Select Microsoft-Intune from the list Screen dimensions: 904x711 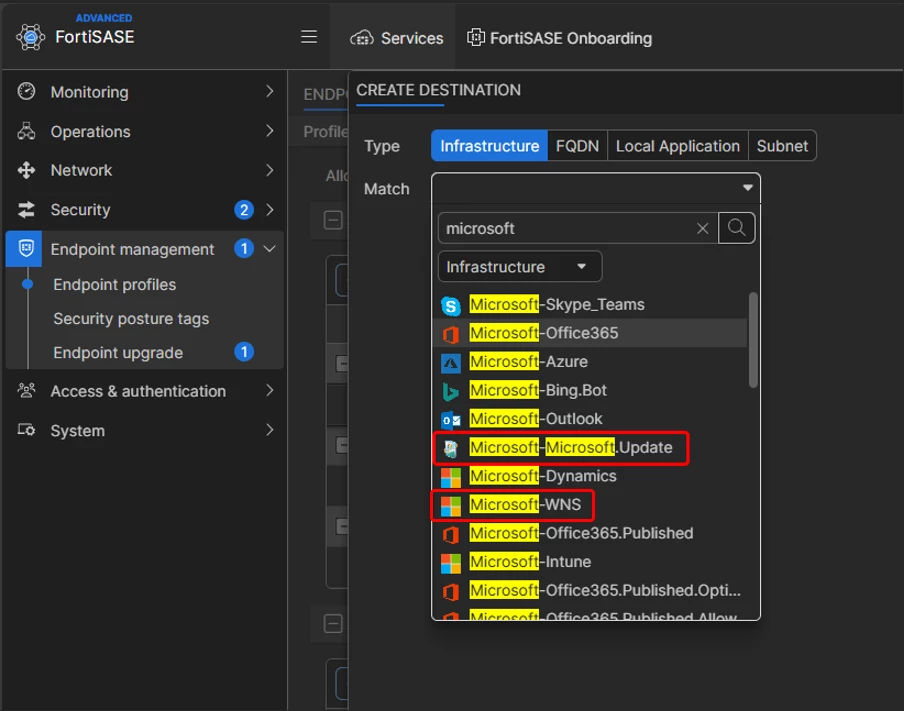[590, 561]
